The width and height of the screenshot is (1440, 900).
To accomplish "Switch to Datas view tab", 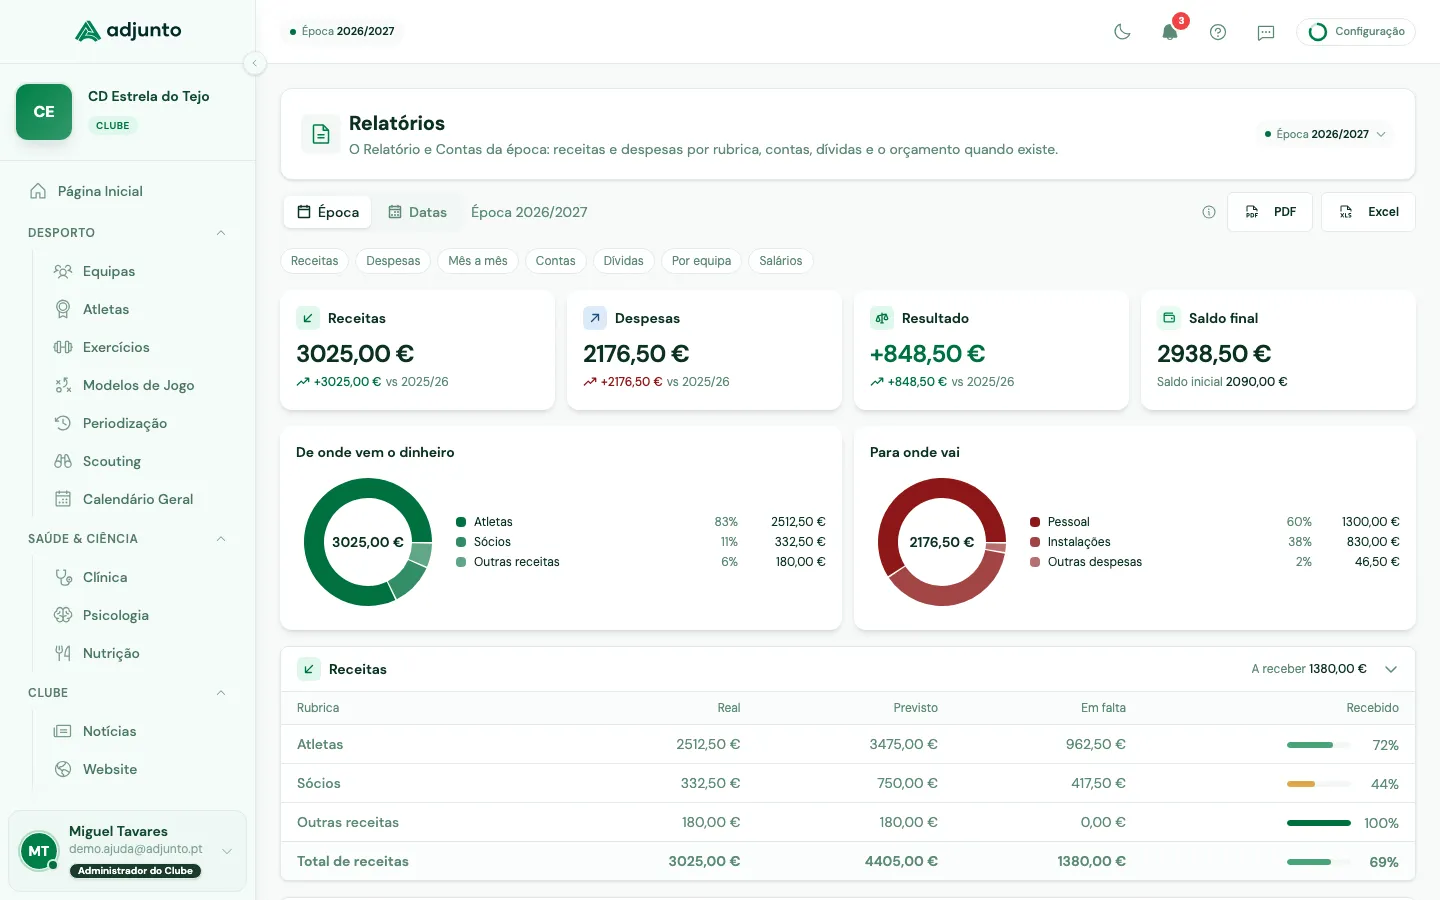I will coord(418,212).
